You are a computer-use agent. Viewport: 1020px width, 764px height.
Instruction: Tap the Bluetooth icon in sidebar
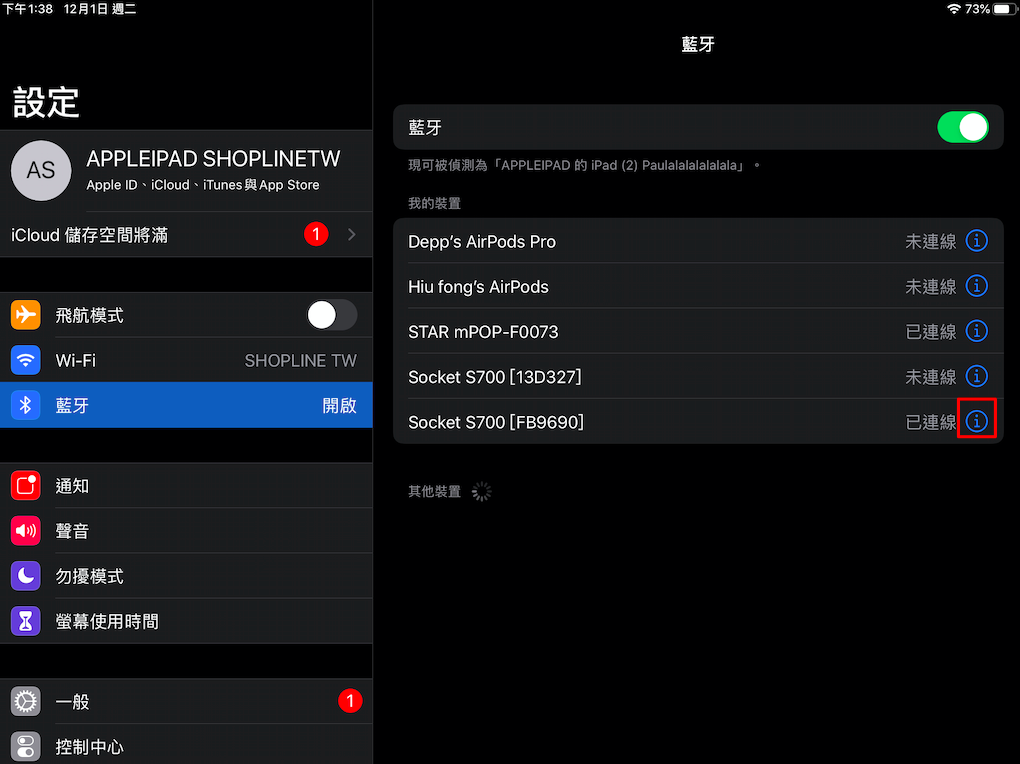[25, 405]
